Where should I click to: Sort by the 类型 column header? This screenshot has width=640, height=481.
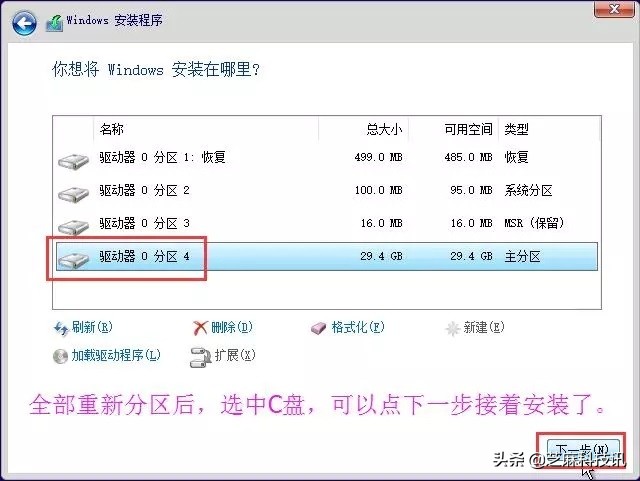549,129
